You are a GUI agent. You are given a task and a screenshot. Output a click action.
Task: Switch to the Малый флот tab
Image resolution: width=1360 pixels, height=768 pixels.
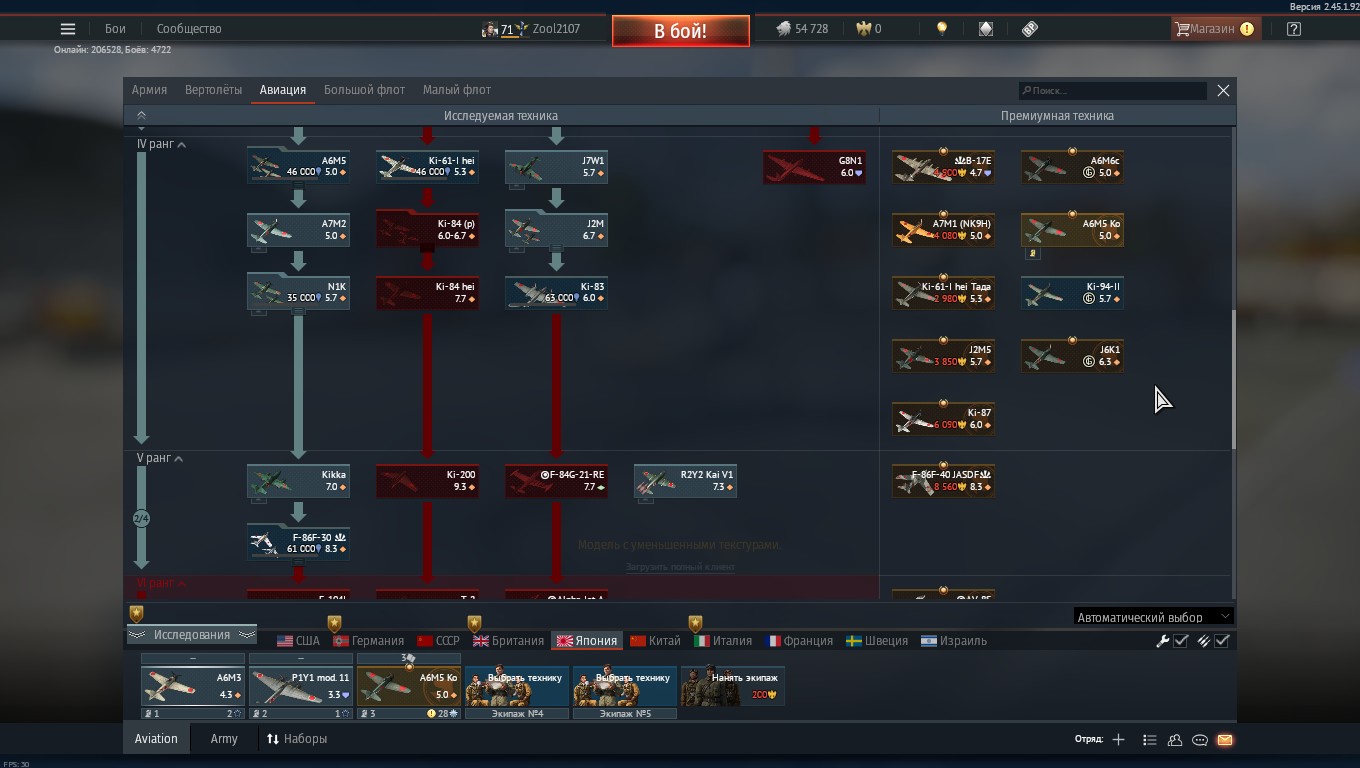point(456,90)
